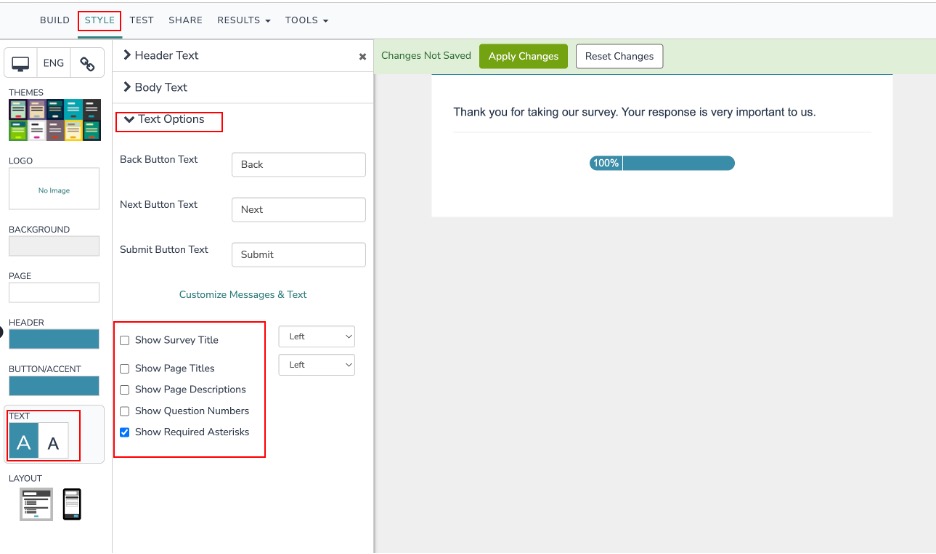936x554 pixels.
Task: Open Customize Messages & Text link
Action: [x=242, y=294]
